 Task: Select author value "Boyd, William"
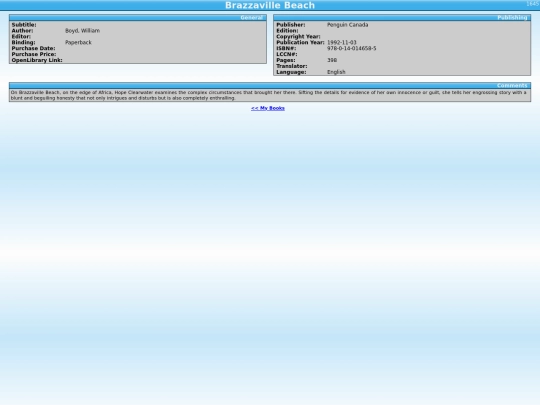pyautogui.click(x=82, y=31)
